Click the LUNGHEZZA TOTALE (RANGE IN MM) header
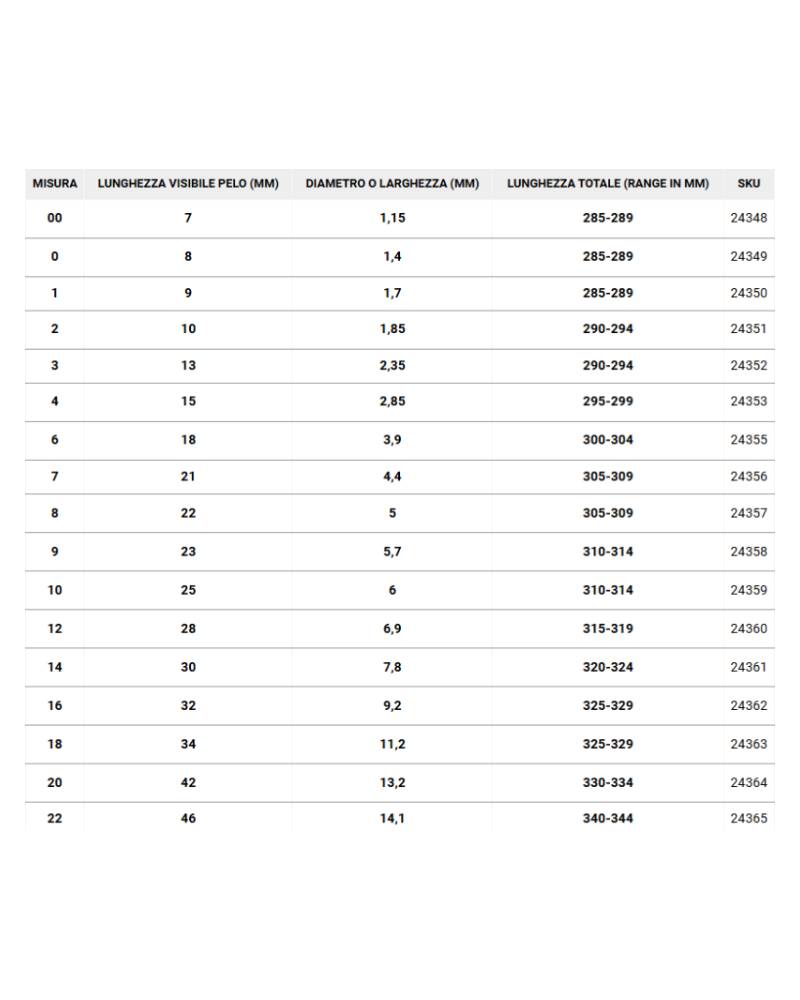The height and width of the screenshot is (1000, 800). click(608, 184)
